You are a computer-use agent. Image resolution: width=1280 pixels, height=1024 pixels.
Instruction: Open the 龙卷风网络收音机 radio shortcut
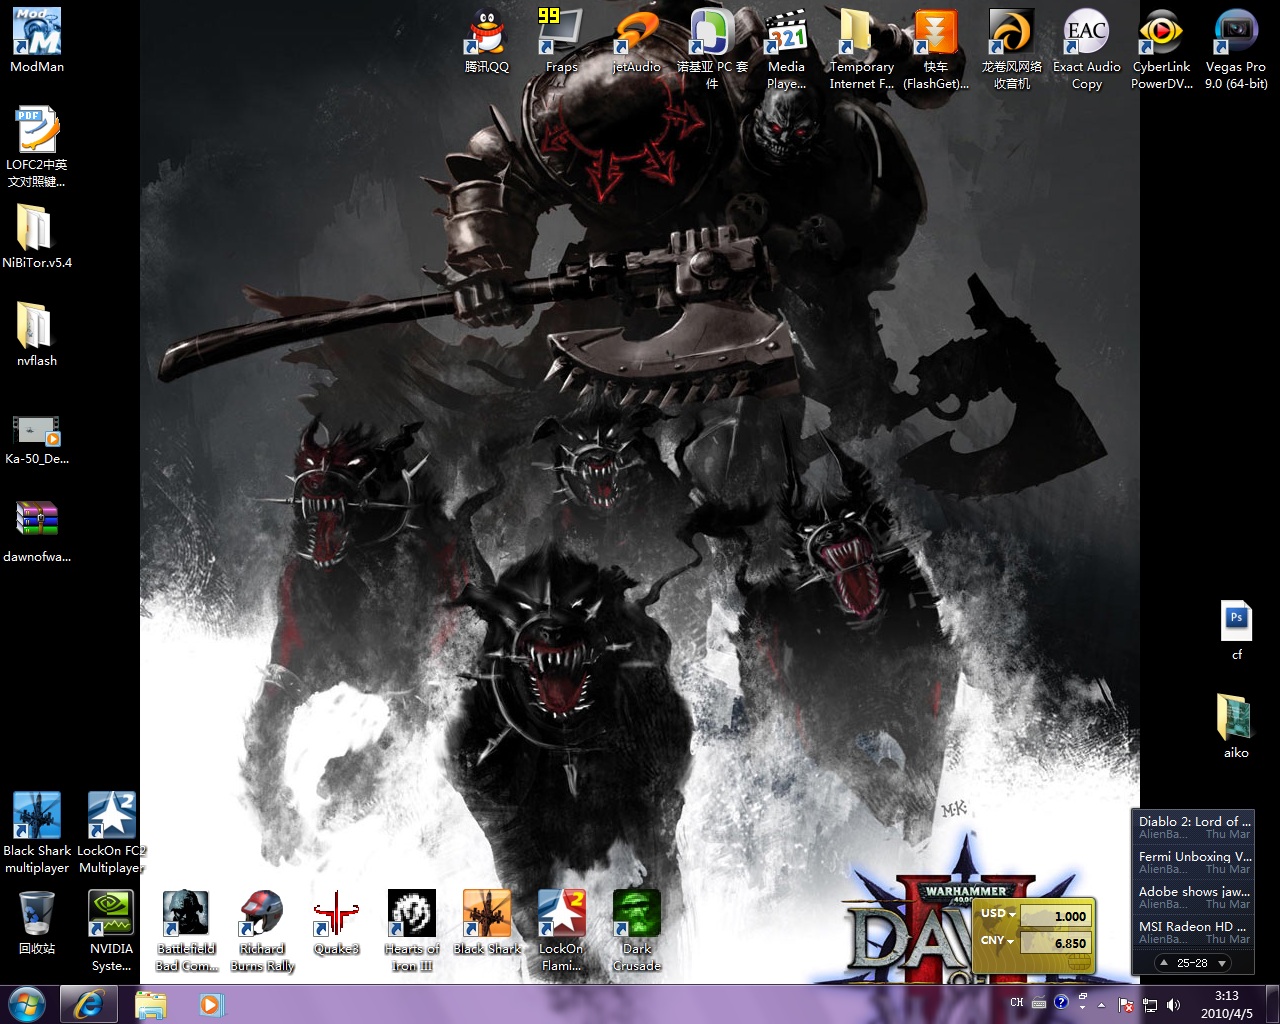pos(1012,49)
